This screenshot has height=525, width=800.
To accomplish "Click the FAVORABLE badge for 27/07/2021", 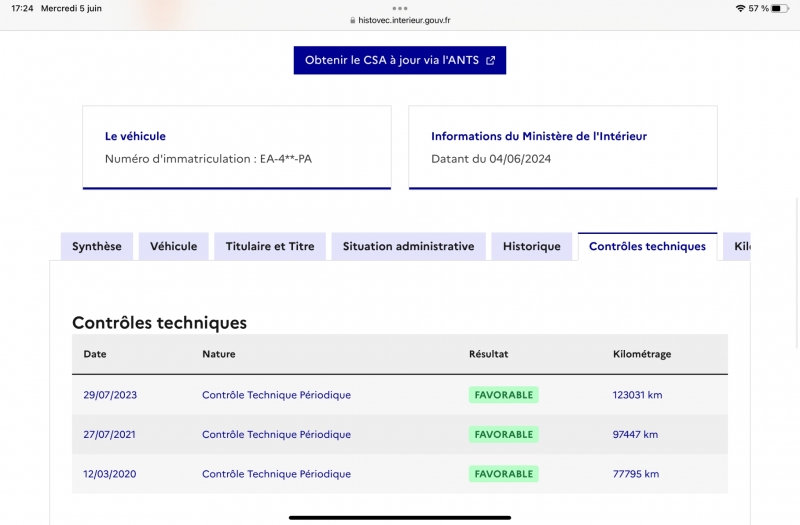I will click(504, 434).
